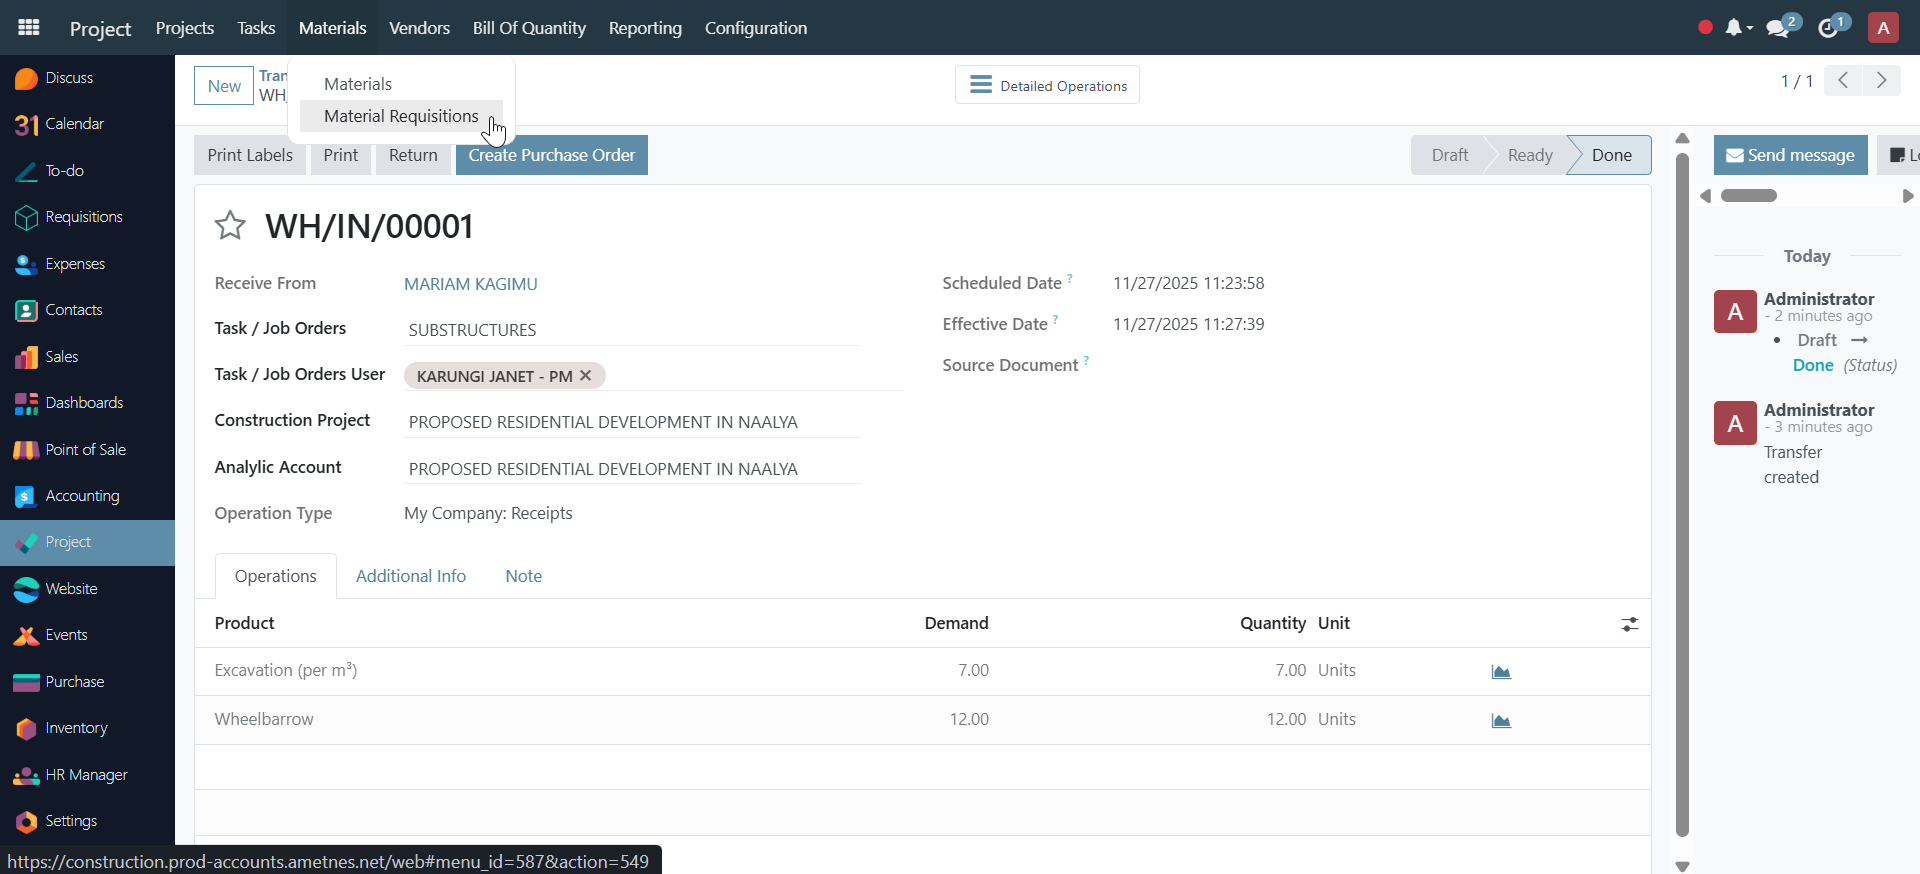This screenshot has width=1920, height=874.
Task: Remove KARUNGI JANET - PM tag
Action: click(586, 376)
